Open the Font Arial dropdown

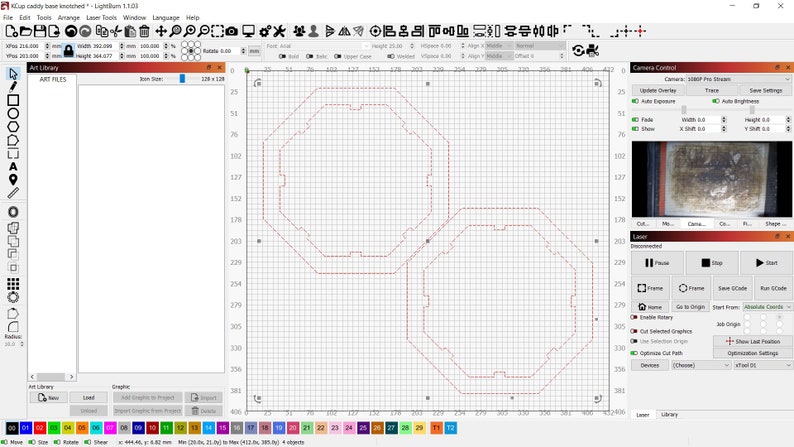[324, 46]
